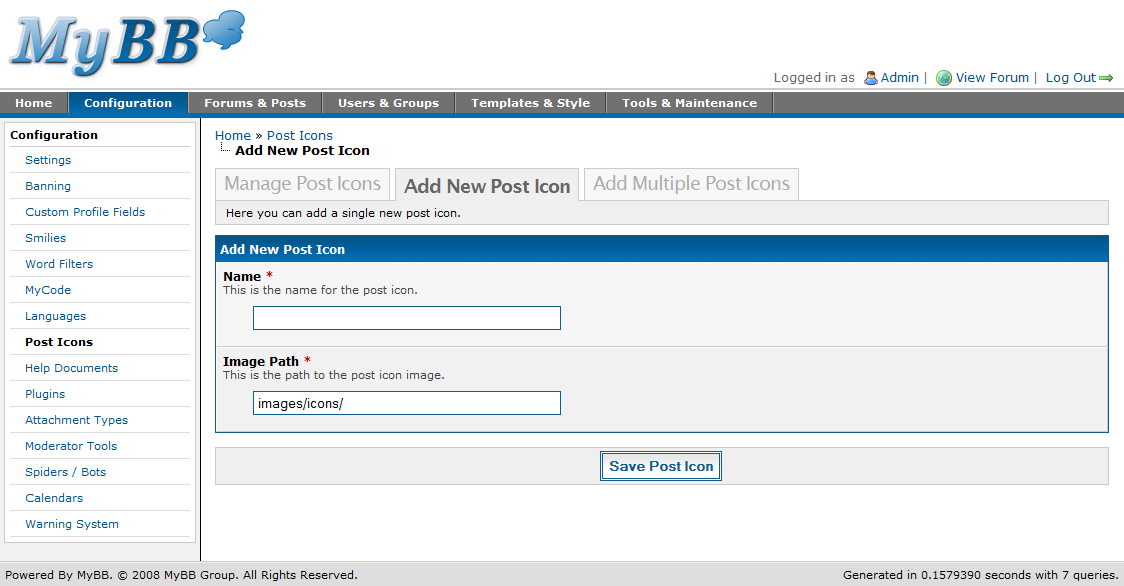Open Word Filters settings
The height and width of the screenshot is (586, 1124).
(x=59, y=264)
